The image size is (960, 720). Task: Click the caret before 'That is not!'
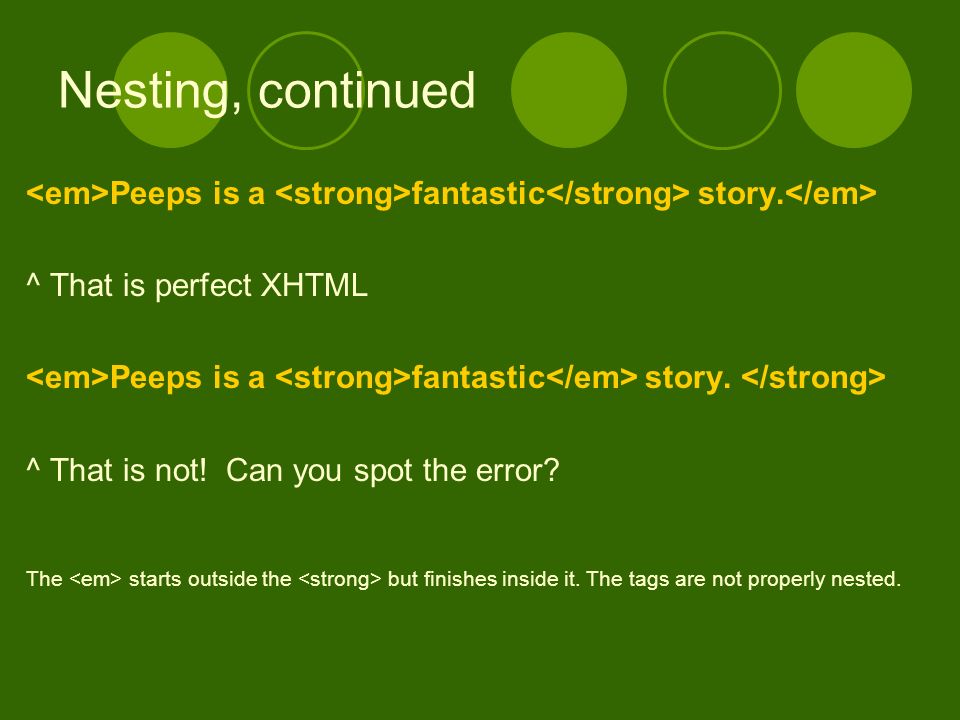(33, 467)
